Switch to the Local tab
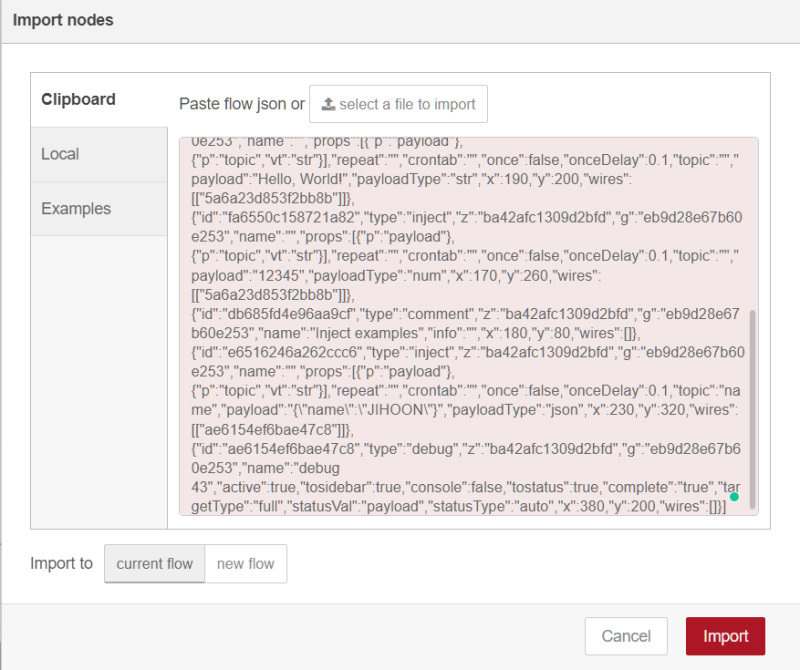The height and width of the screenshot is (670, 800). (x=99, y=154)
